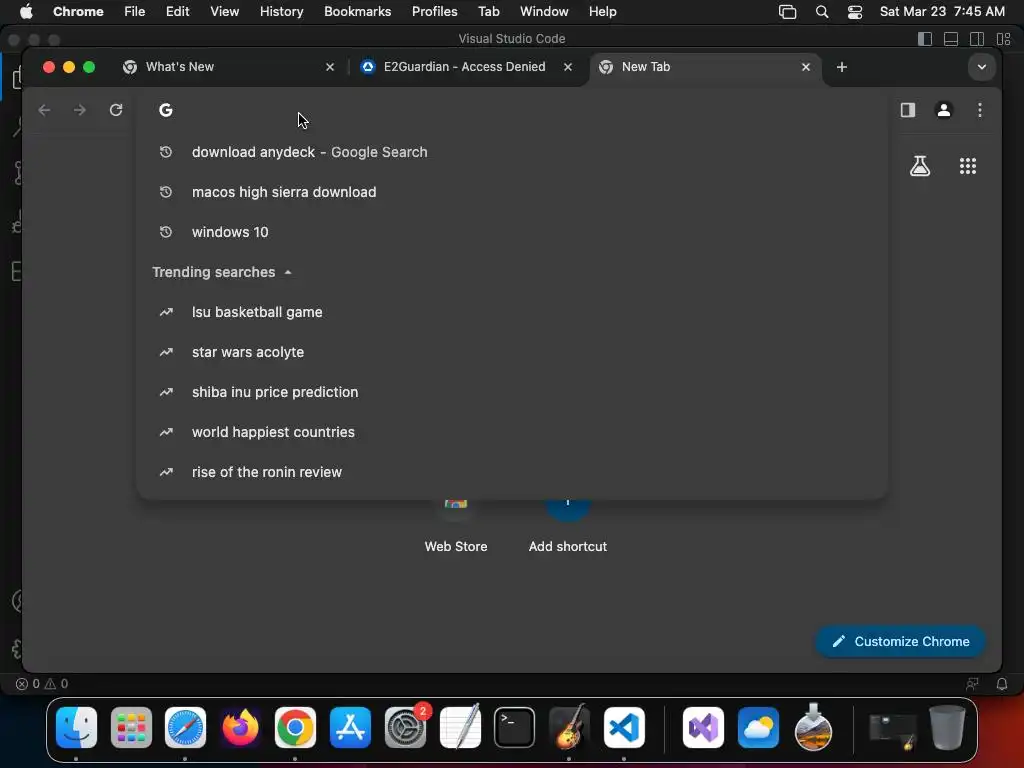
Task: Open TextEdit from the Dock
Action: coord(460,728)
